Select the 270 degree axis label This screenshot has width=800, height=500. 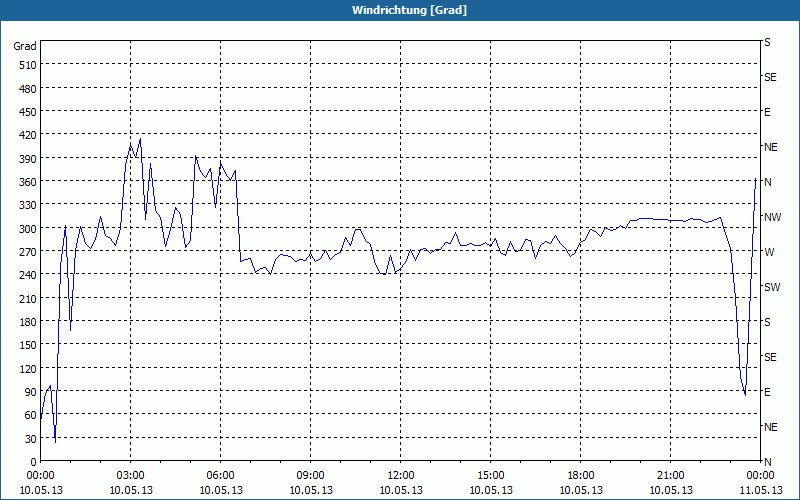tap(29, 252)
